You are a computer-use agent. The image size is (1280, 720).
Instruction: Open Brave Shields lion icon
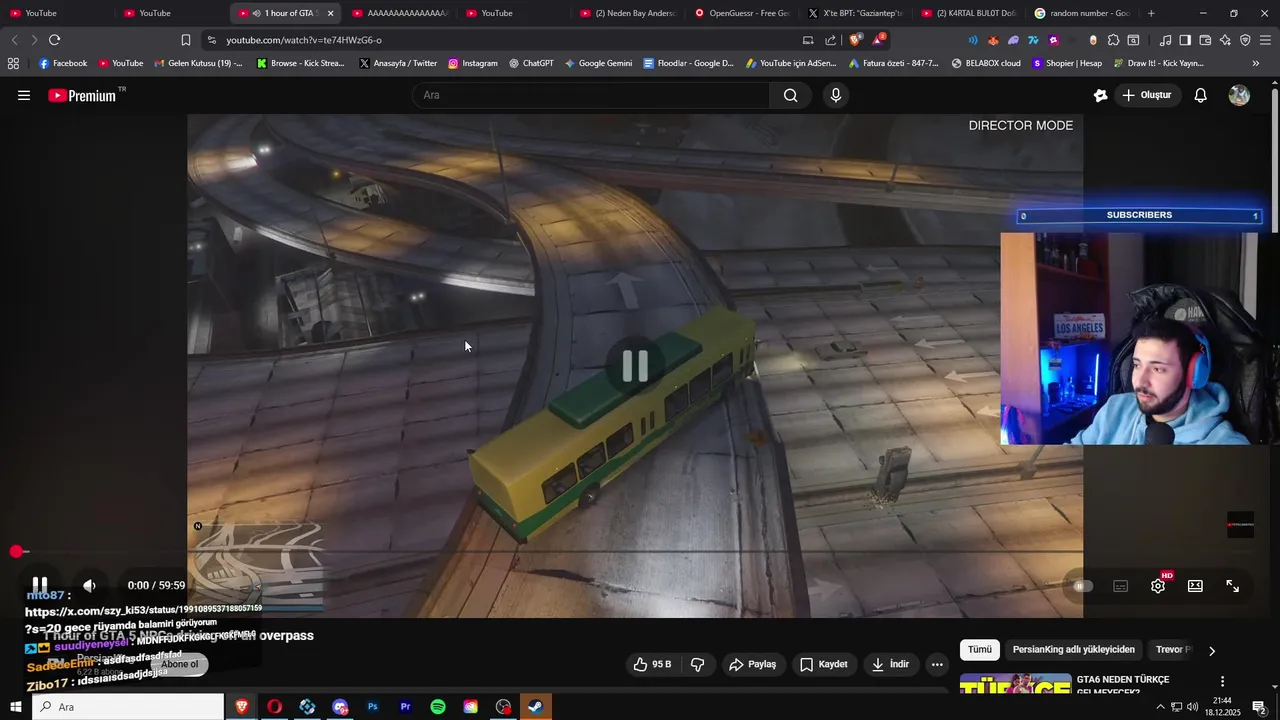(x=855, y=40)
